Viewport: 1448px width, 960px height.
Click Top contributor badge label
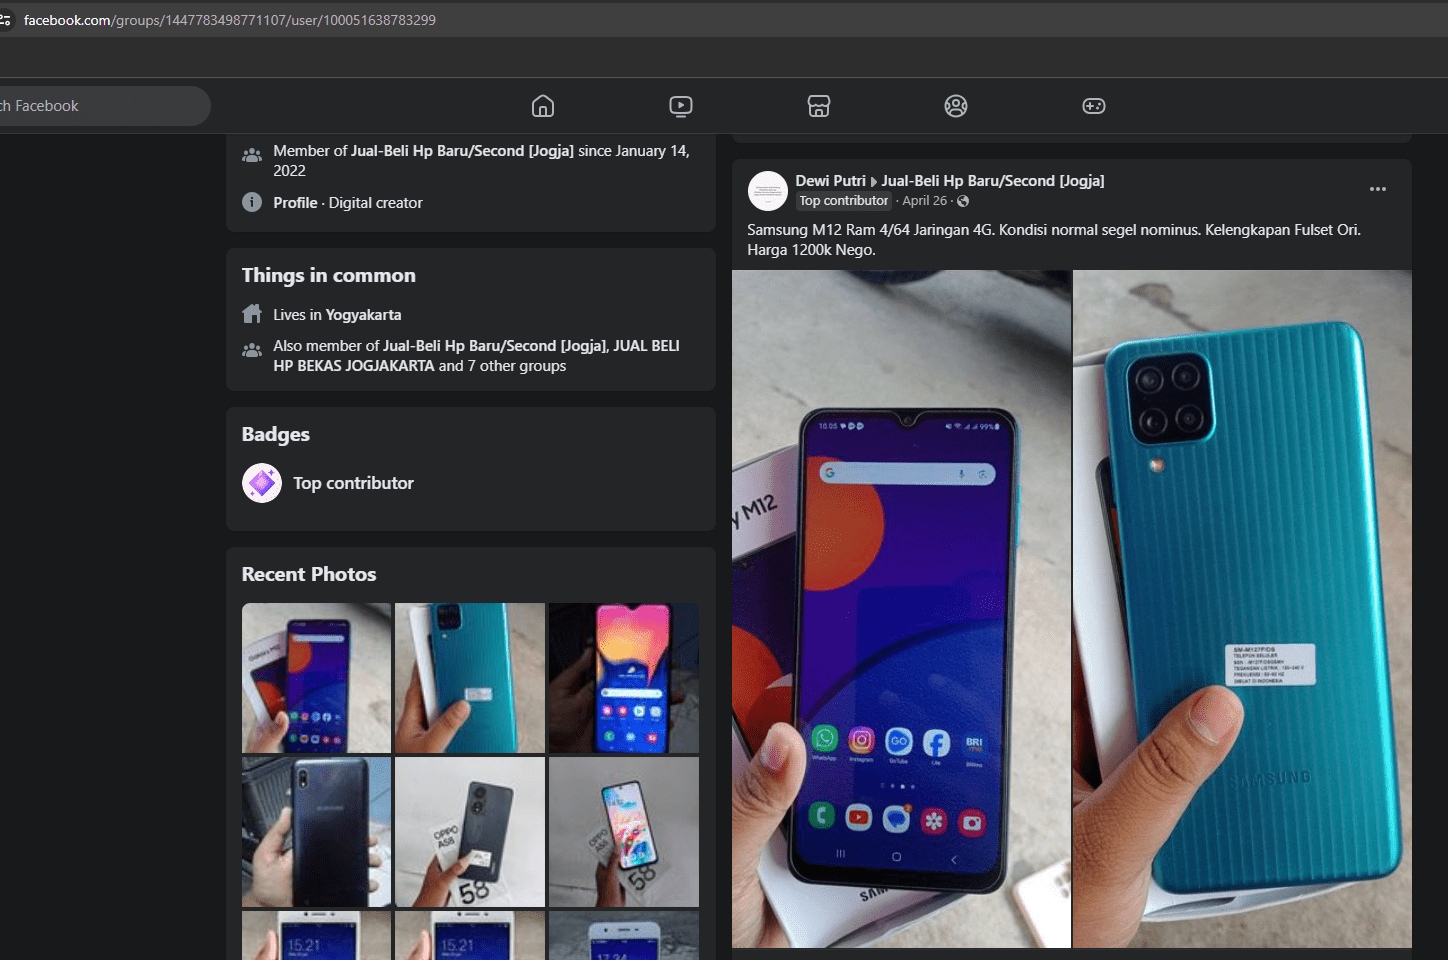(353, 483)
